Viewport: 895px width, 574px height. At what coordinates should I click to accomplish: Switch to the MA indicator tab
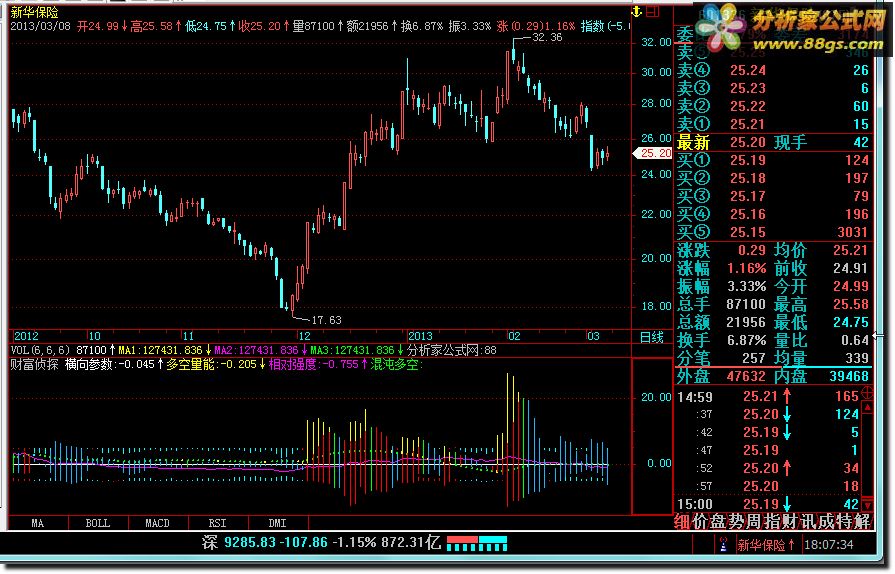tap(38, 523)
